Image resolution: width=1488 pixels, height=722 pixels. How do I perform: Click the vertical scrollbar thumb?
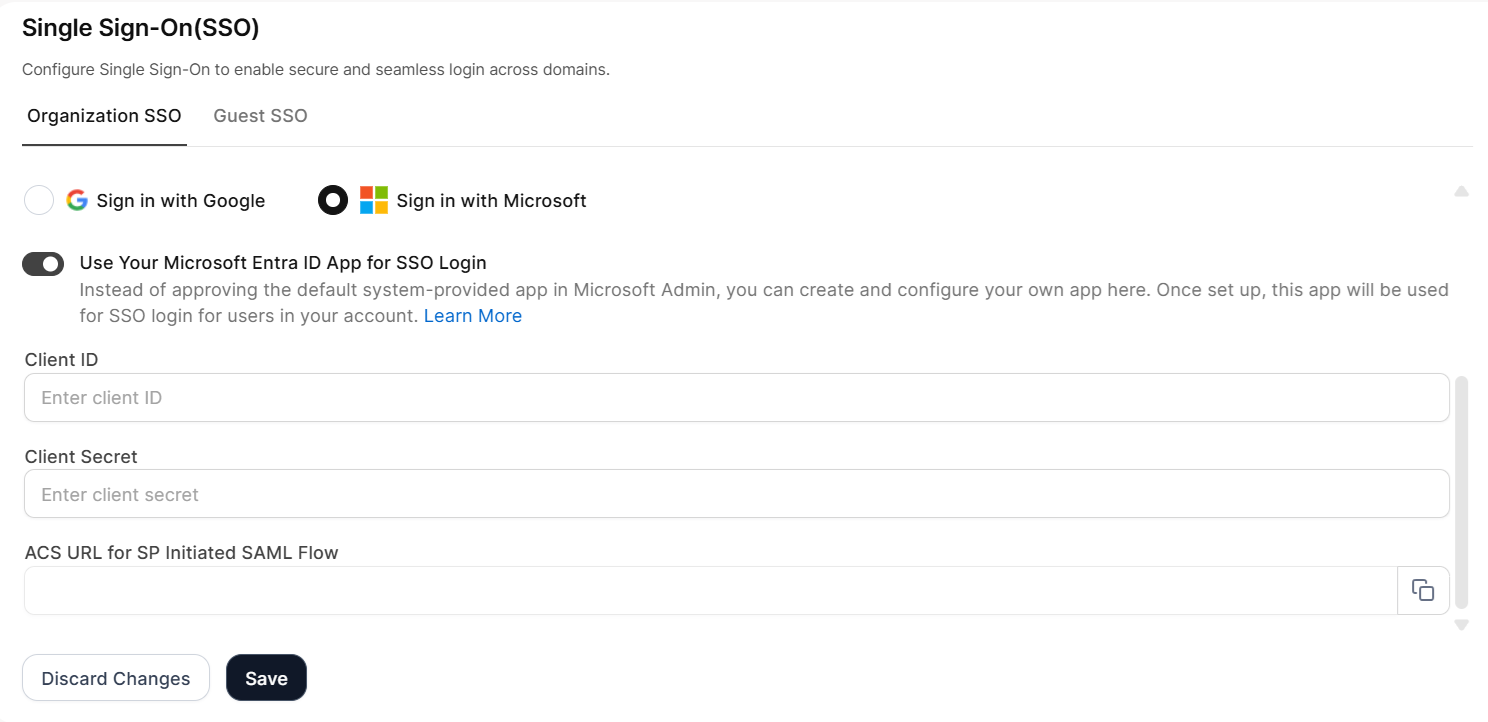point(1461,490)
